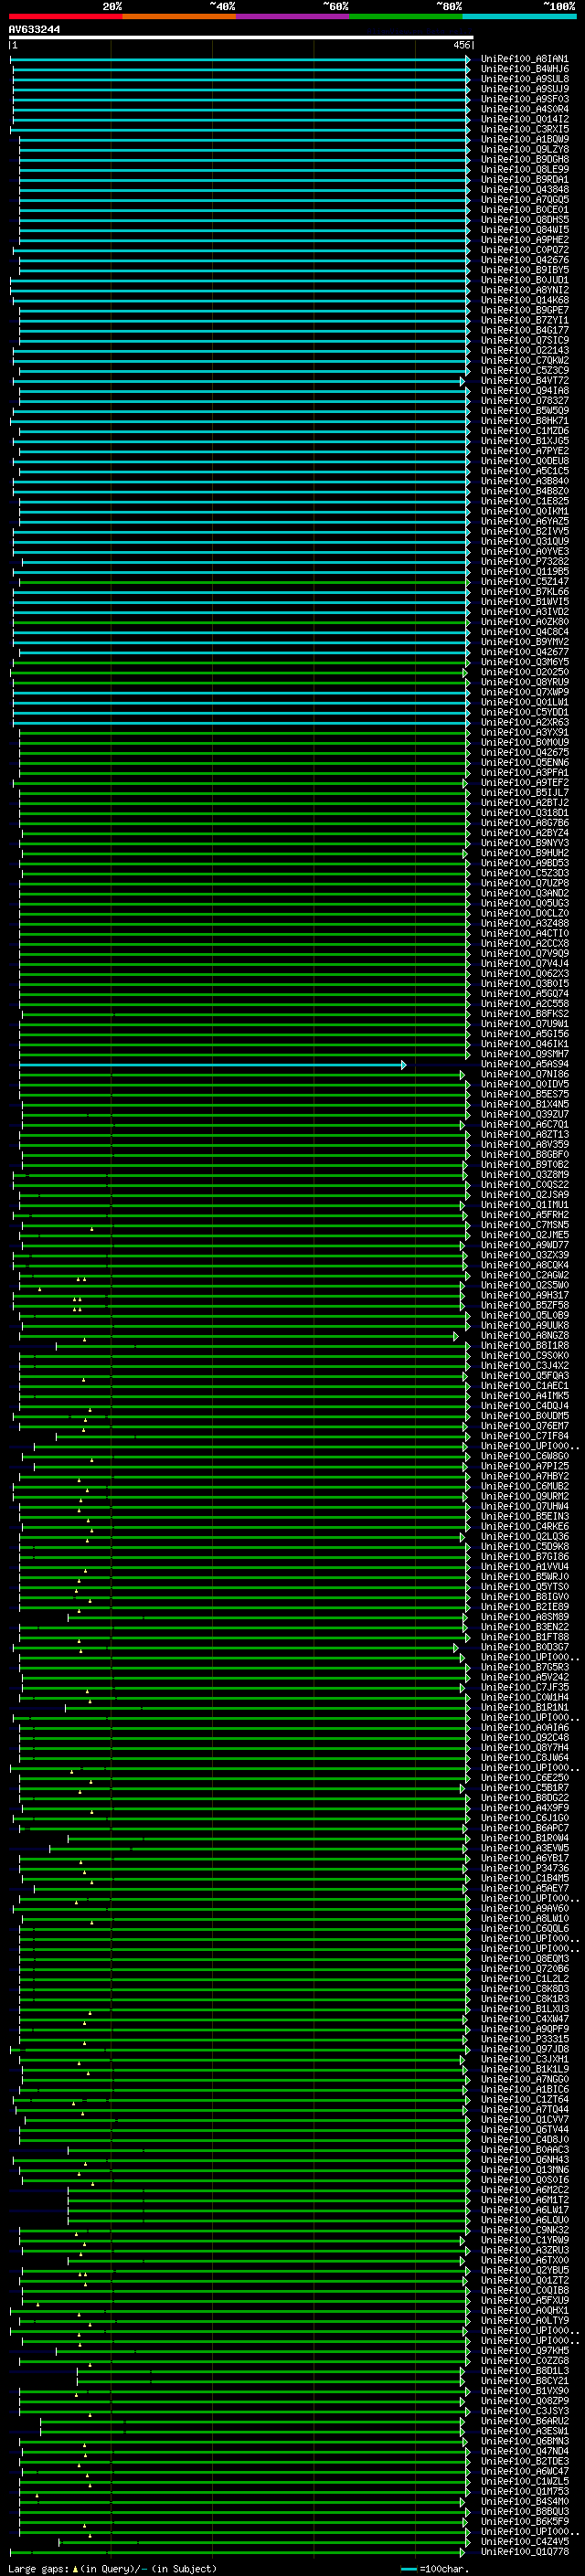Open the UniRef100_Q014I2 entry
The height and width of the screenshot is (2576, 585).
click(524, 119)
